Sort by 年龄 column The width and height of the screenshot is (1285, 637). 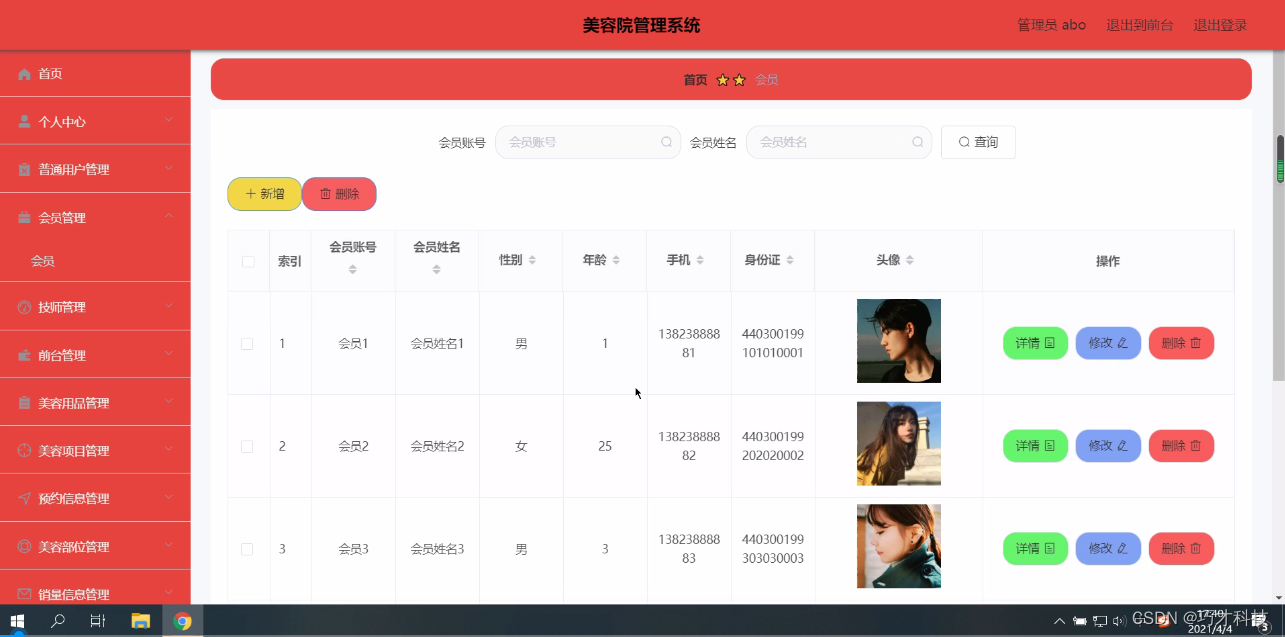pyautogui.click(x=616, y=260)
